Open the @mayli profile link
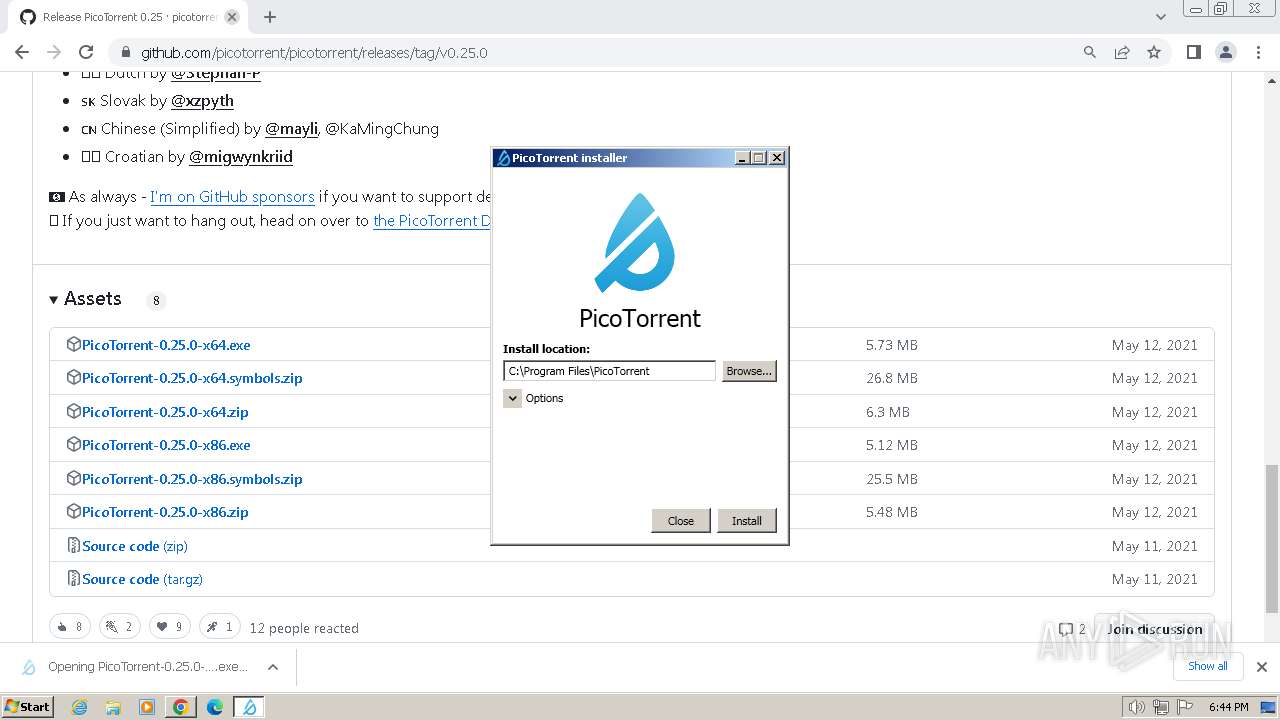The image size is (1280, 720). pos(291,129)
